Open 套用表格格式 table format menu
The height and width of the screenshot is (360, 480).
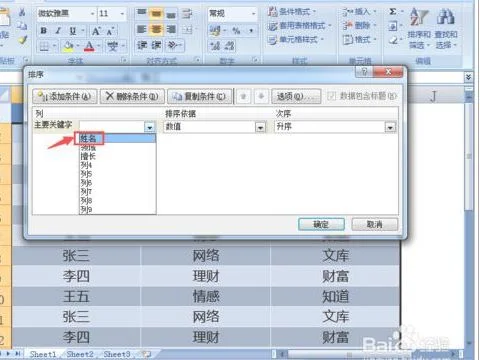[300, 26]
